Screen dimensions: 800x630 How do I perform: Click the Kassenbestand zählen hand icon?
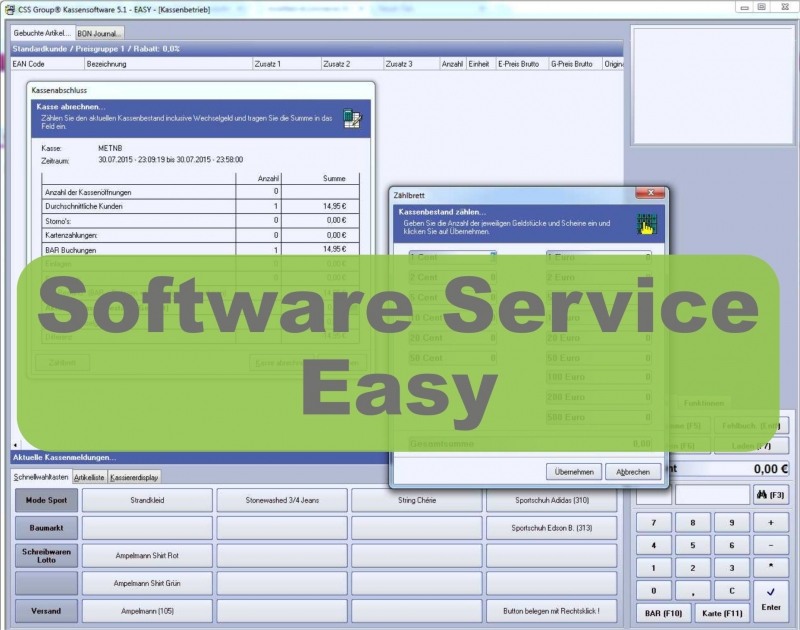coord(646,224)
